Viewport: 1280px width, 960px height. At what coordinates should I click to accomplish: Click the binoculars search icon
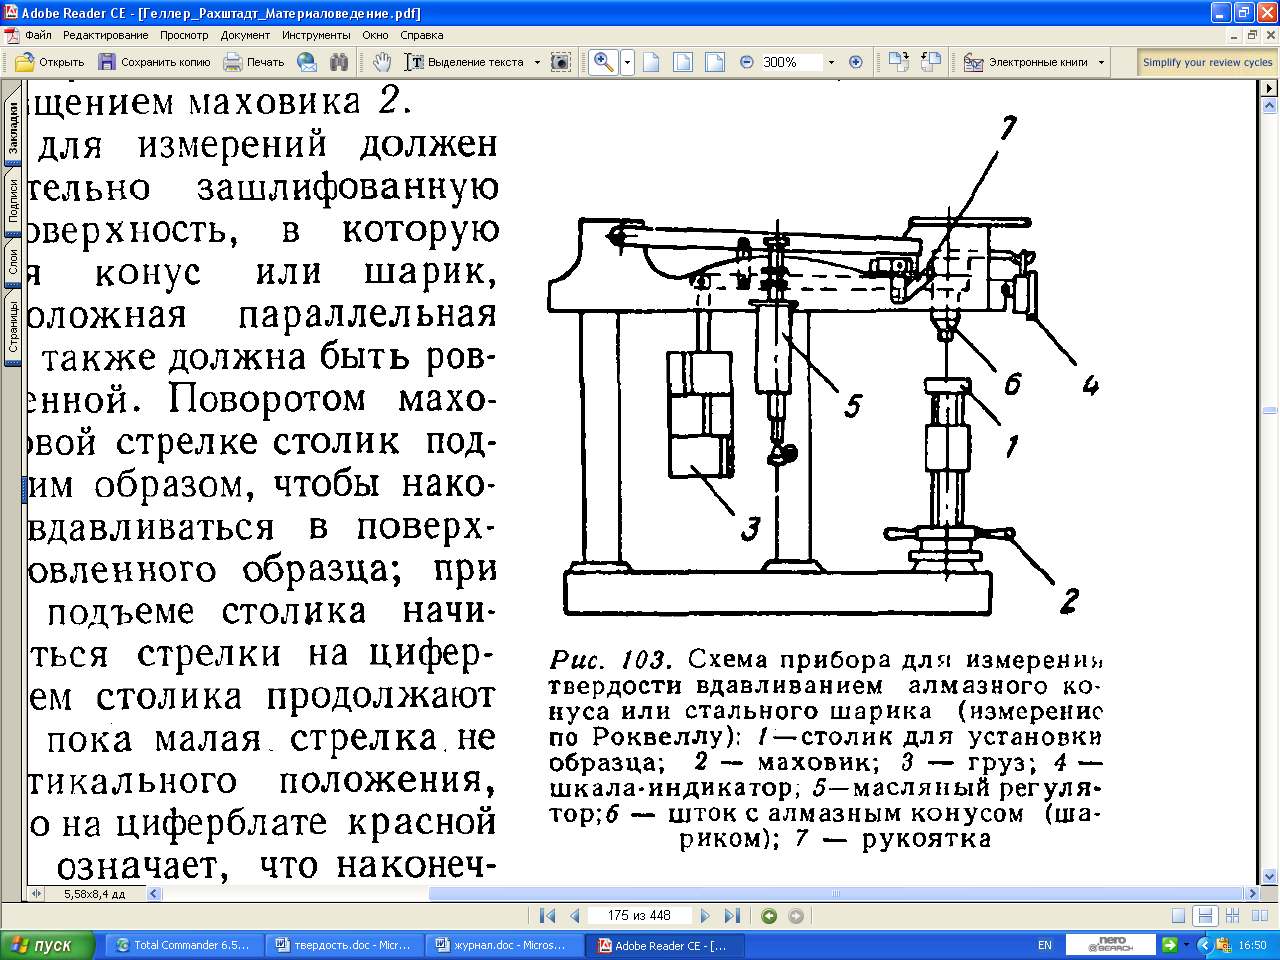[339, 62]
